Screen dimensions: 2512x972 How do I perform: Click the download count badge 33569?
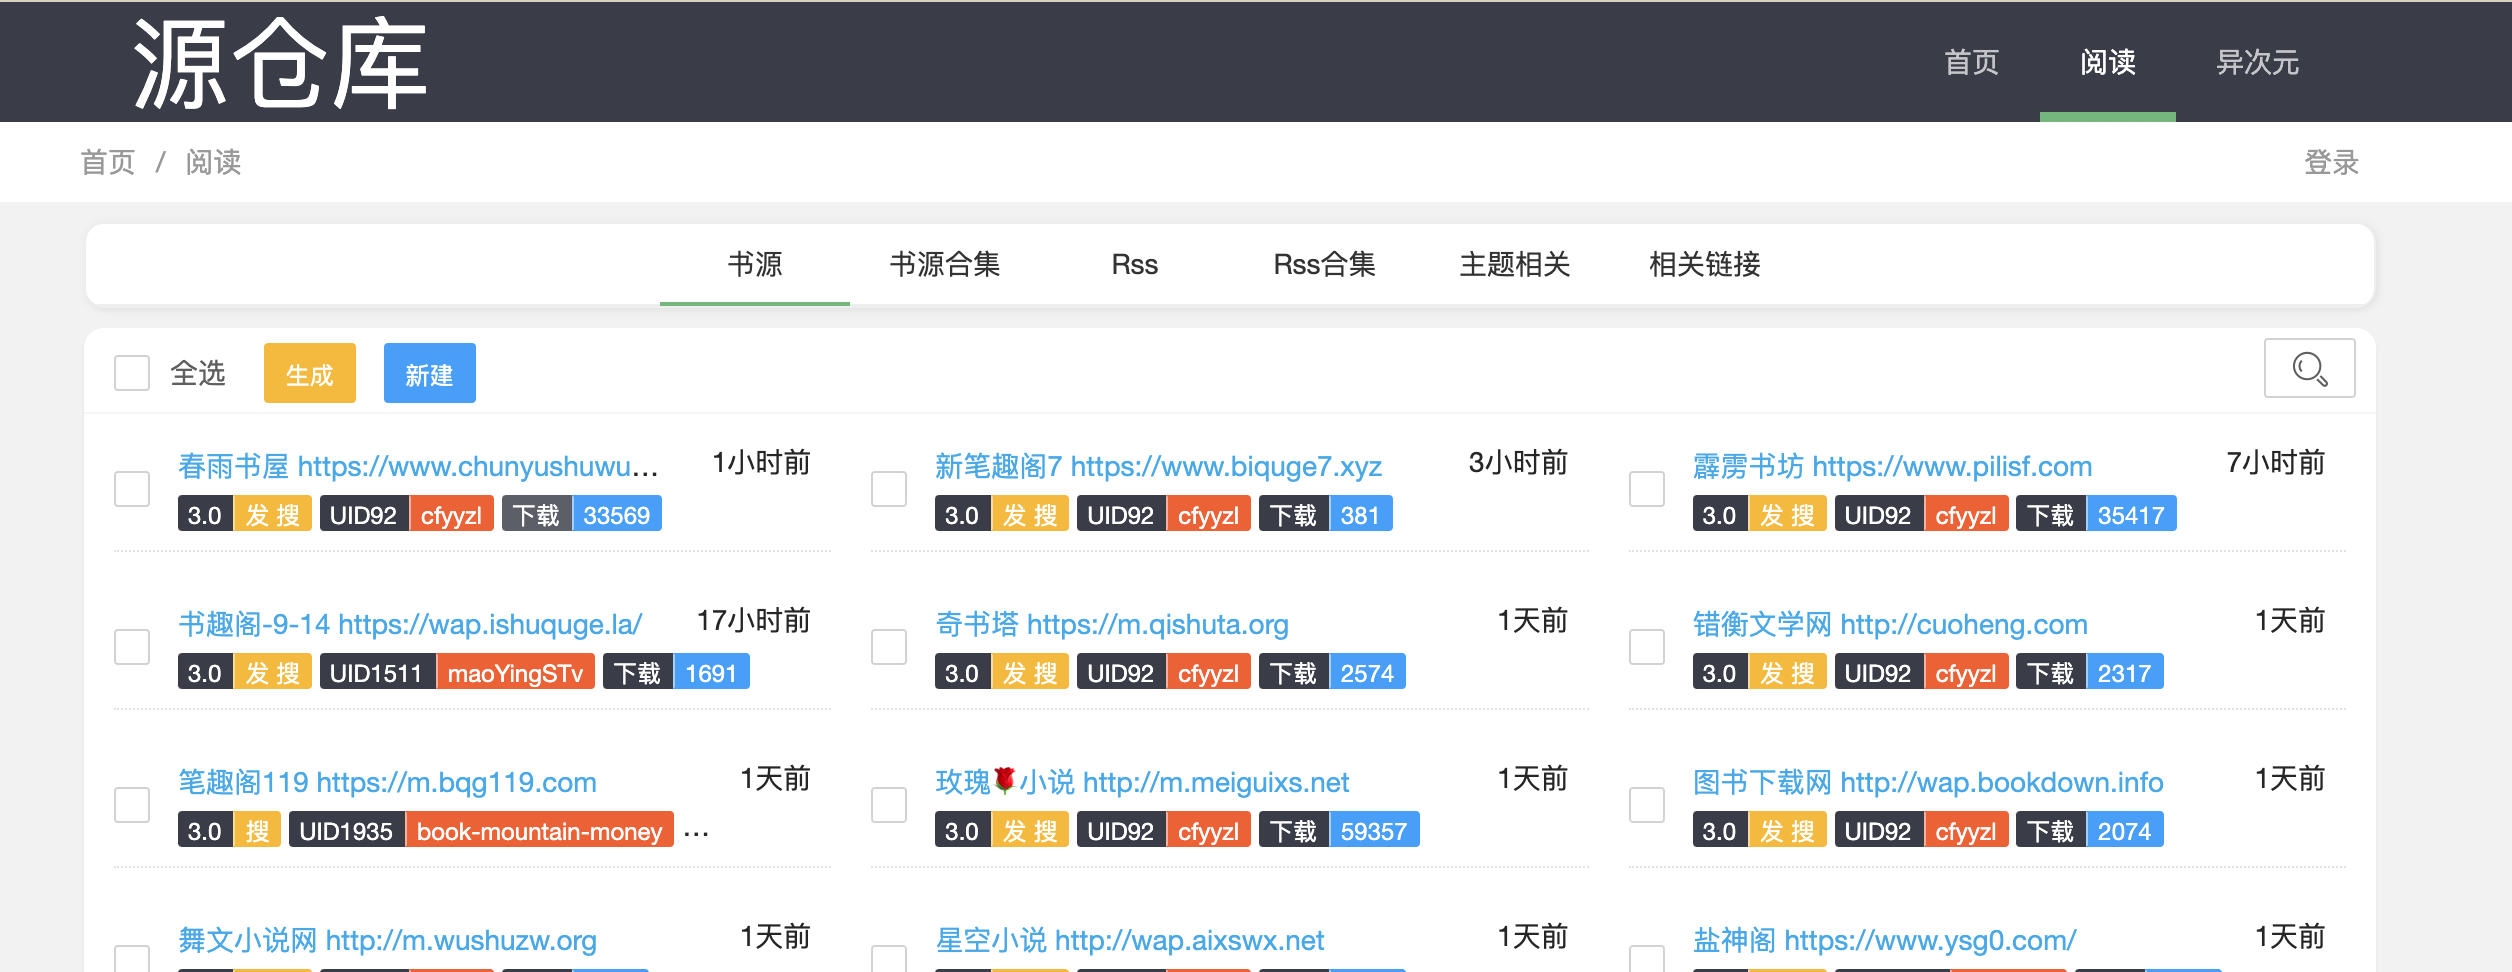616,515
